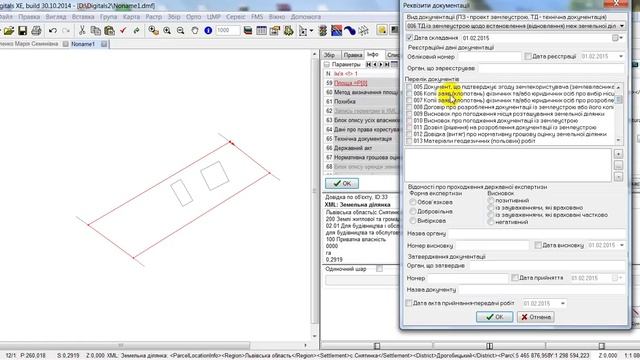This screenshot has height=360, width=640.
Task: Paste from the clipboard icon
Action: click(109, 31)
